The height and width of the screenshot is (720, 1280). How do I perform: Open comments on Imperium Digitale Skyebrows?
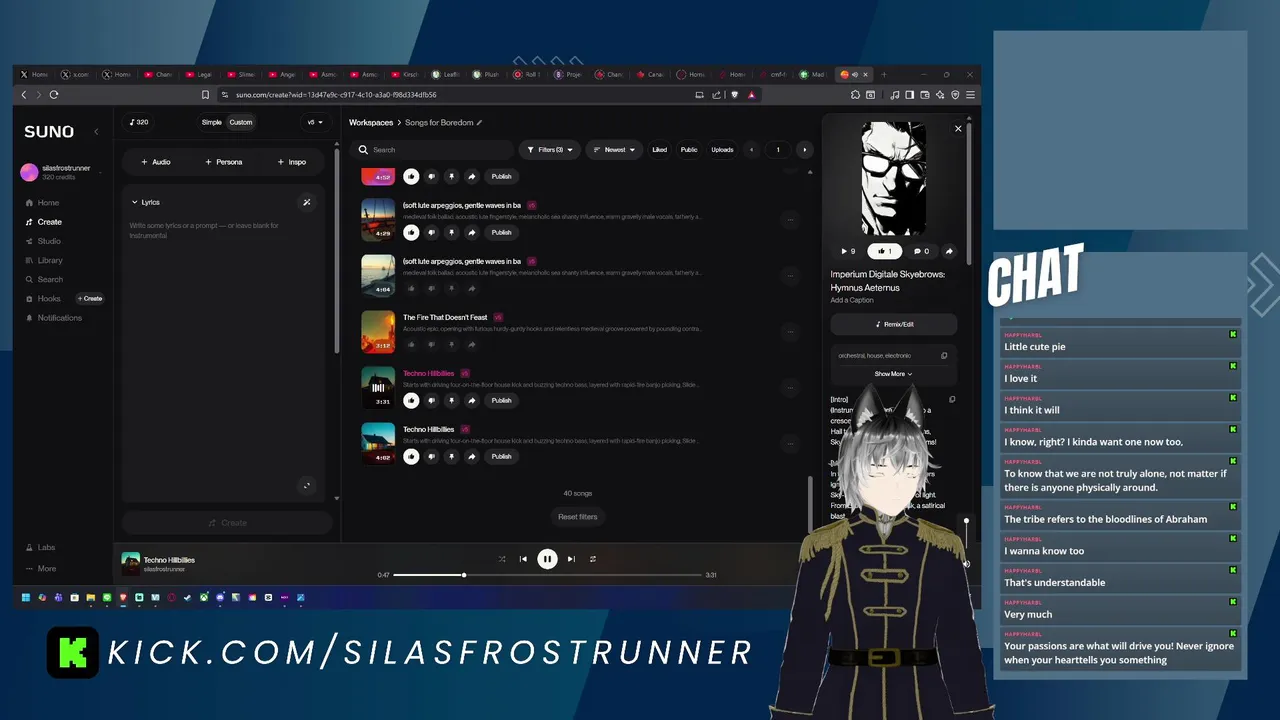click(920, 251)
